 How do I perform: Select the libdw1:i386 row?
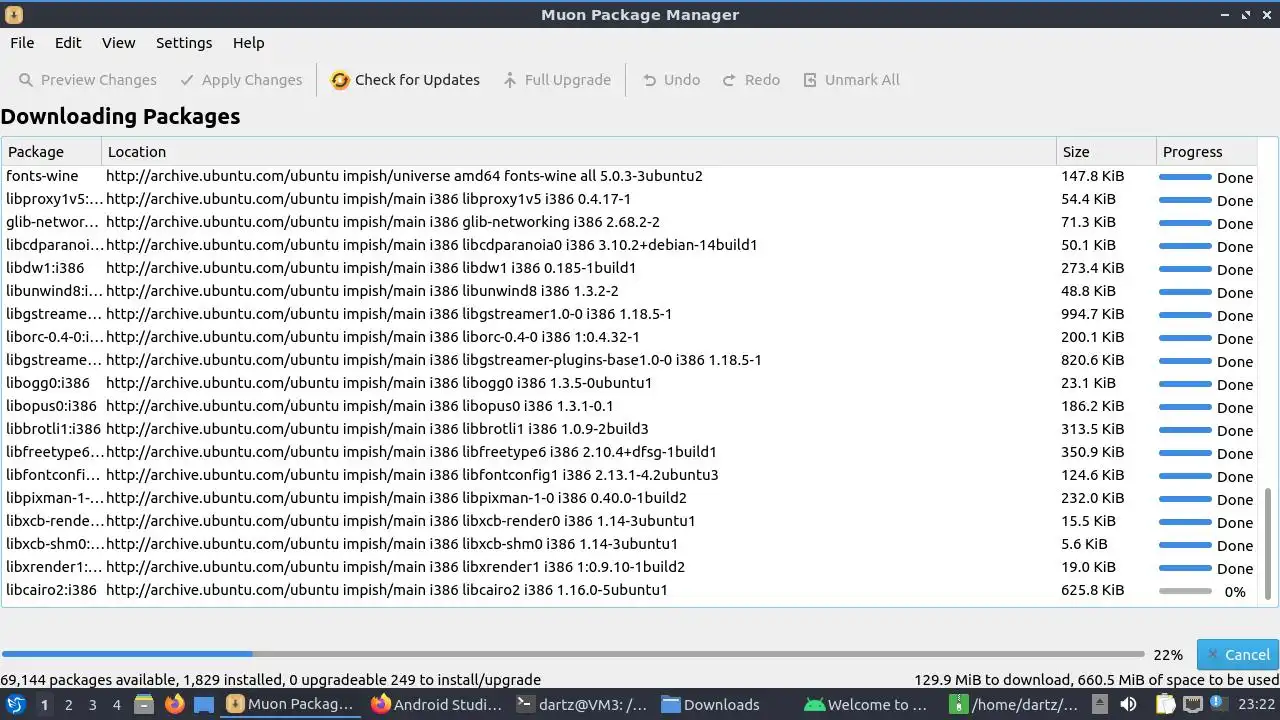(x=630, y=268)
